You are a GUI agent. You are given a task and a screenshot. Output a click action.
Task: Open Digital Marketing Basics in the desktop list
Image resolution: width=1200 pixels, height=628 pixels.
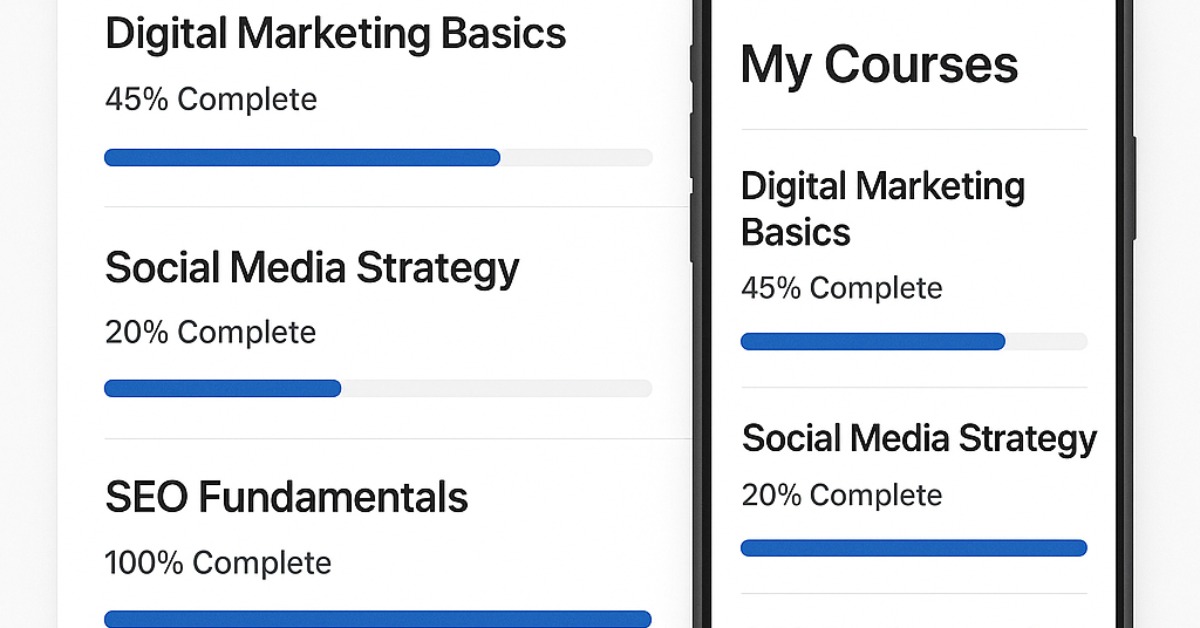click(335, 34)
